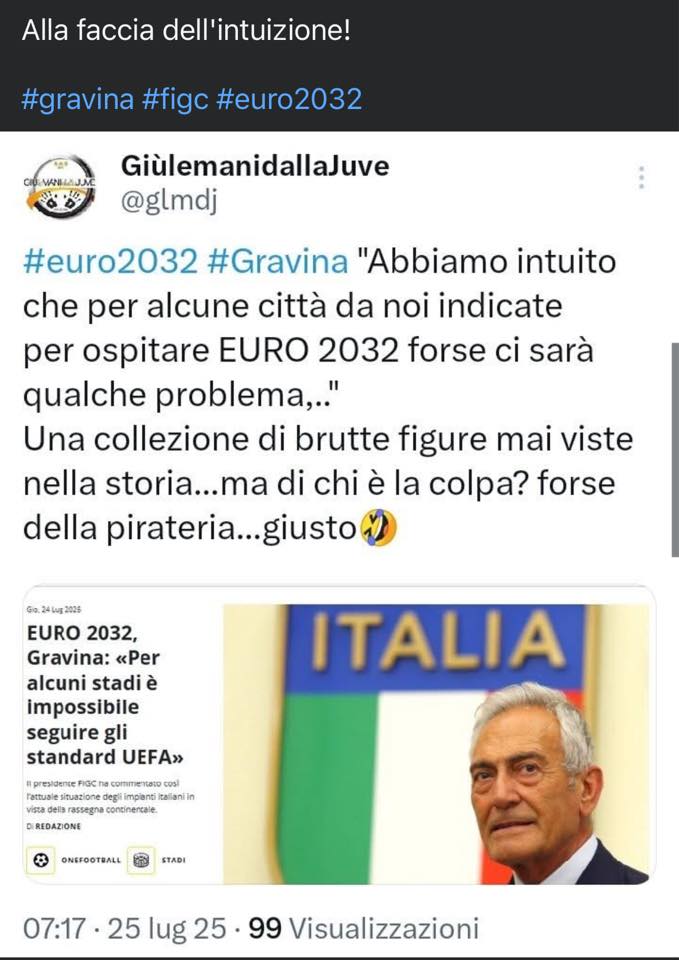Screen dimensions: 679x960
Task: Open the @glmdj handle
Action: click(x=169, y=201)
